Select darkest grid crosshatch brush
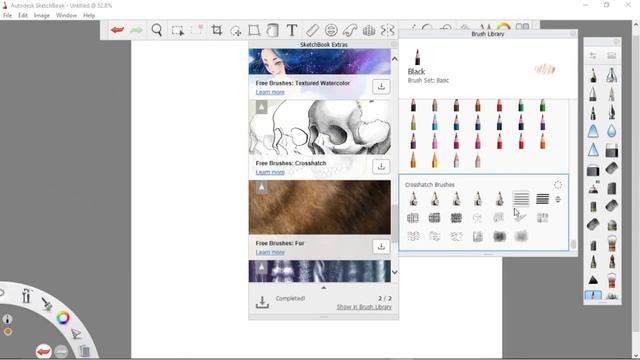 (x=456, y=218)
